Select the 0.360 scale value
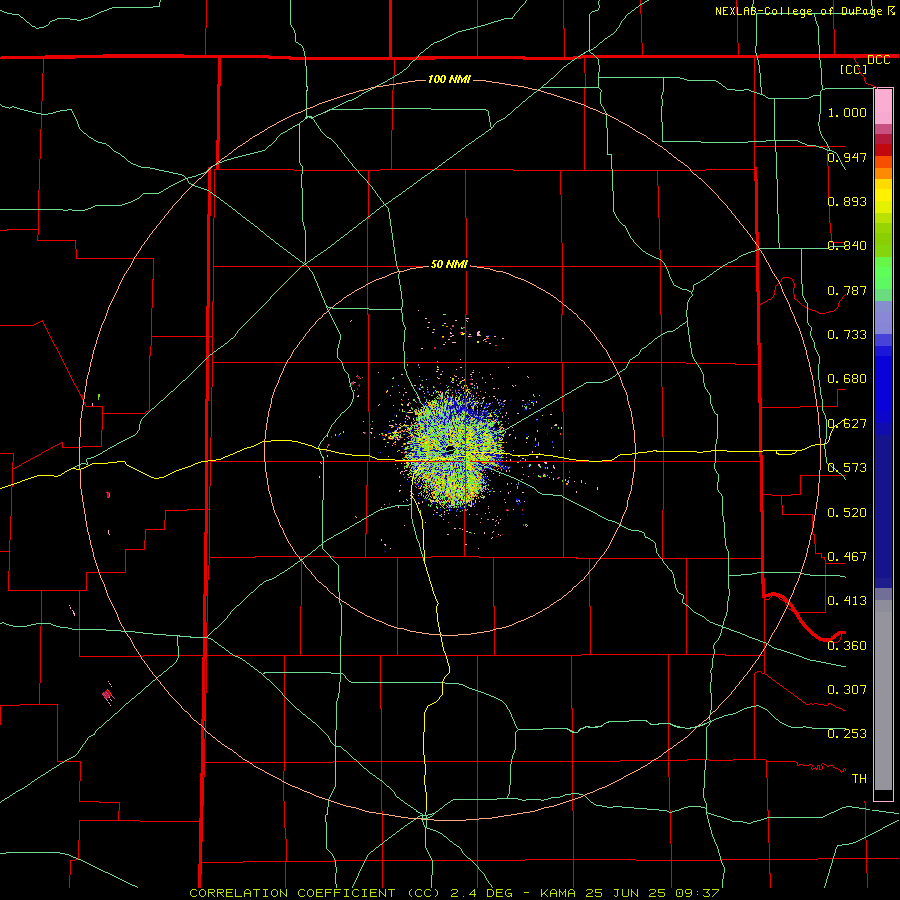 (847, 646)
